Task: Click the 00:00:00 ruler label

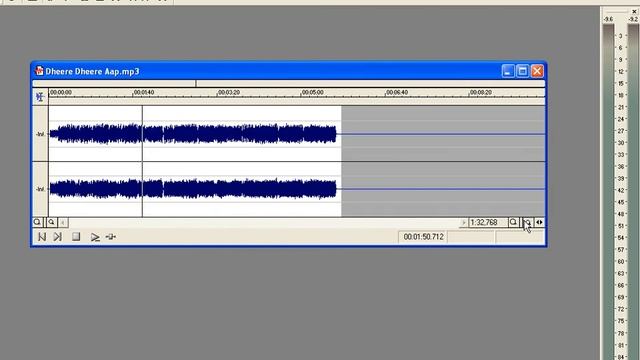Action: click(61, 93)
